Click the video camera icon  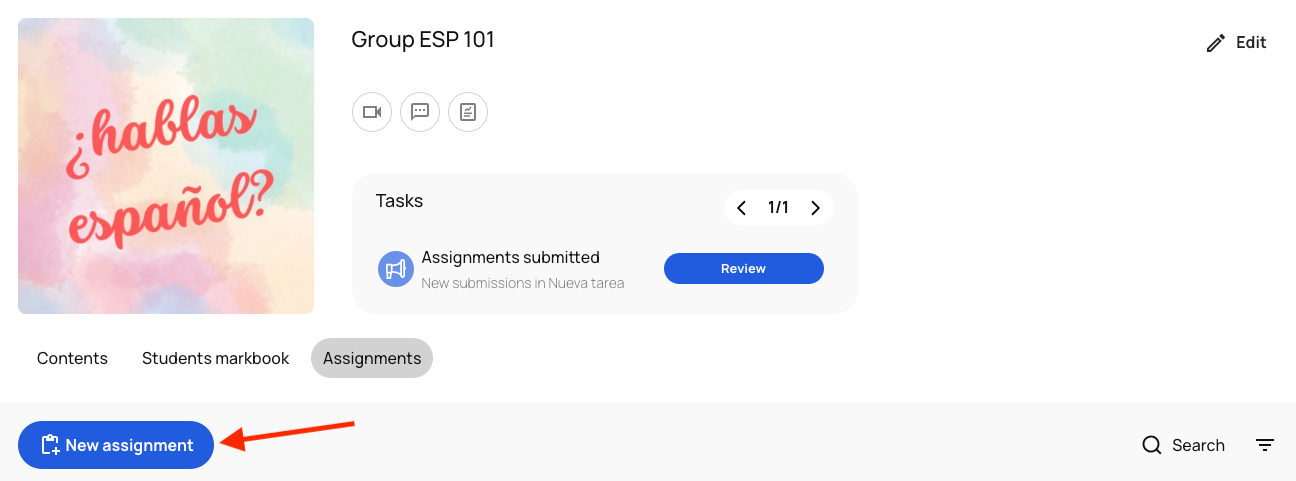[372, 112]
